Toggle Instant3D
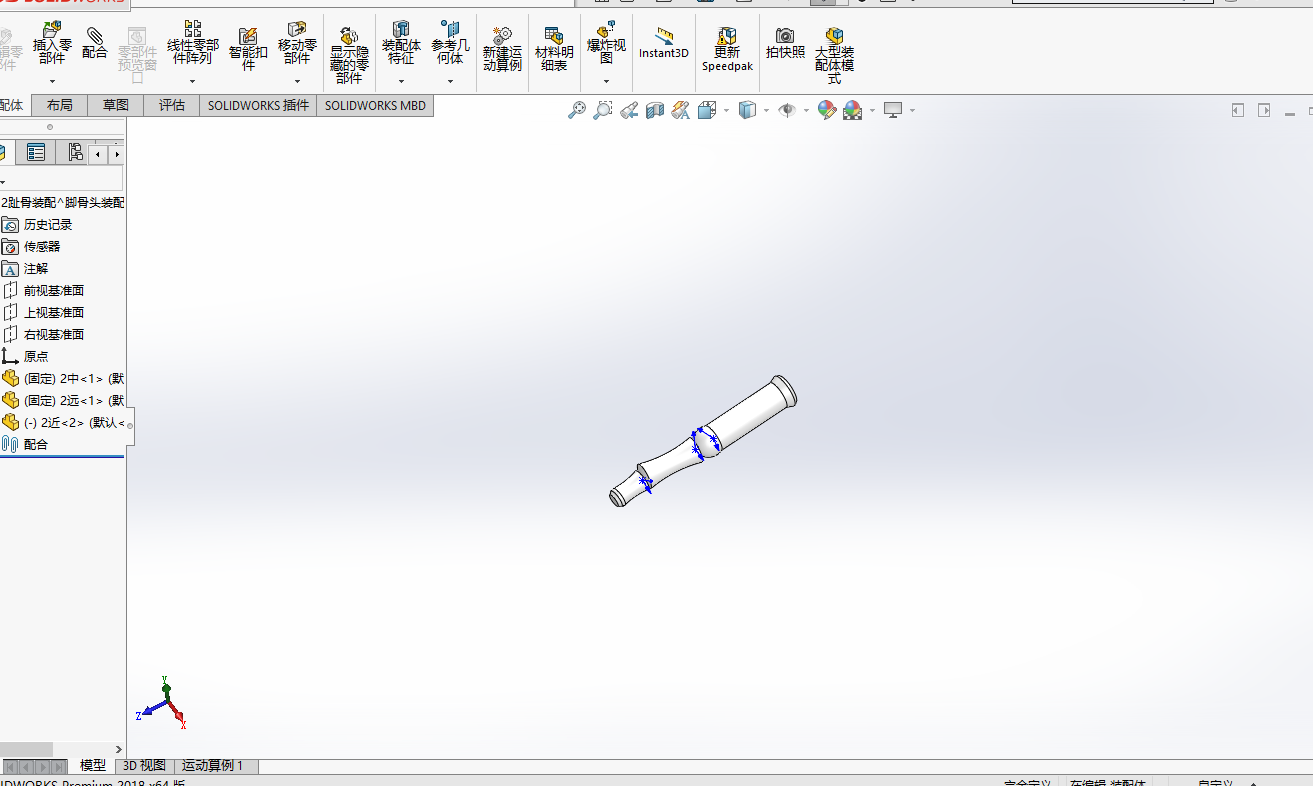 pos(664,44)
